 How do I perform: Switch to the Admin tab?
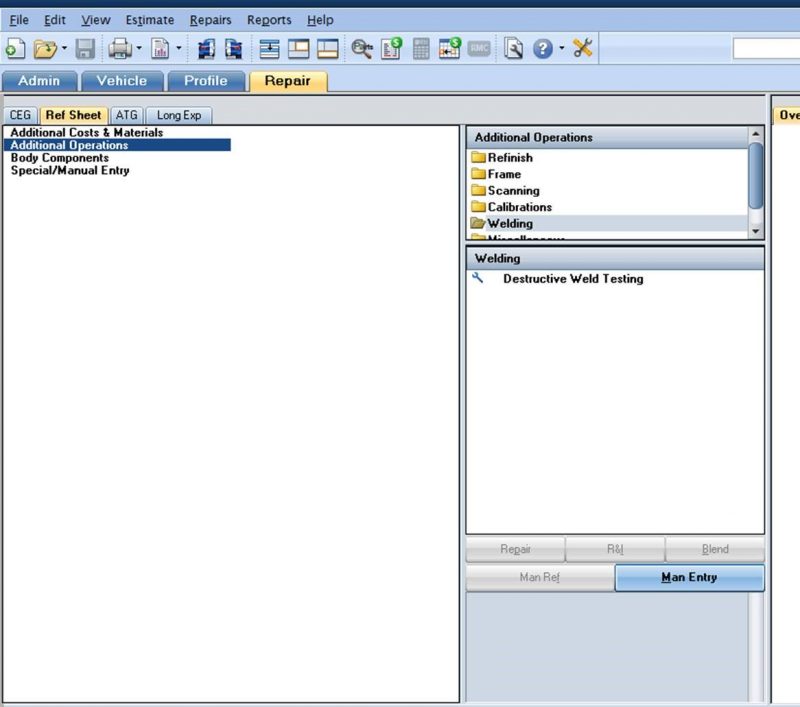point(39,81)
